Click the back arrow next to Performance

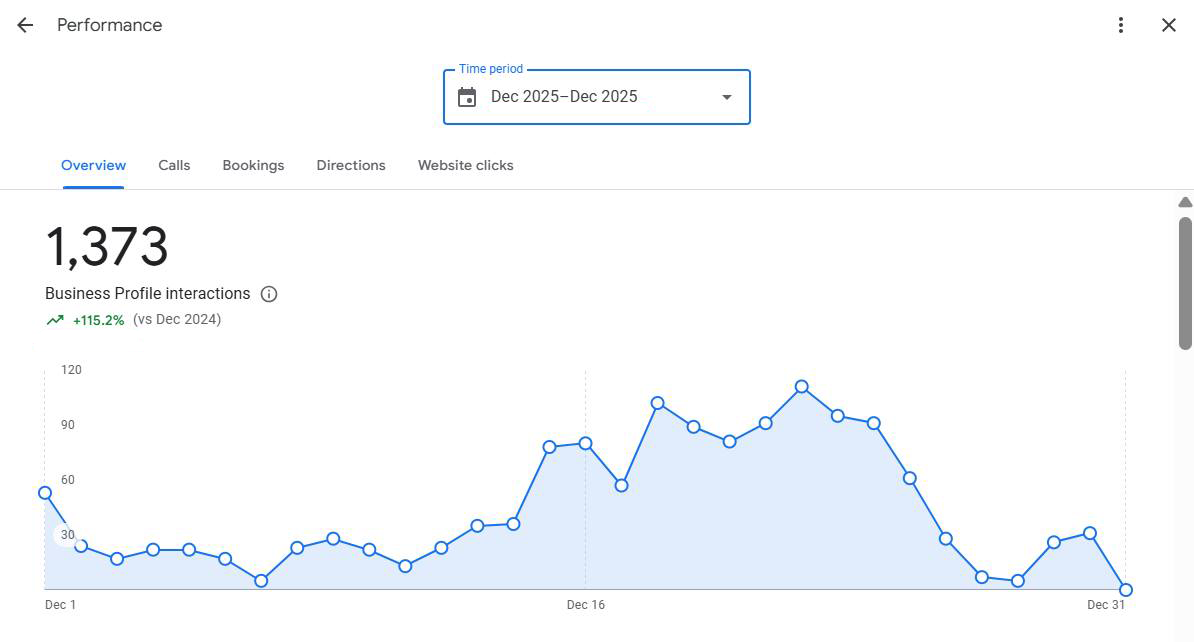25,25
